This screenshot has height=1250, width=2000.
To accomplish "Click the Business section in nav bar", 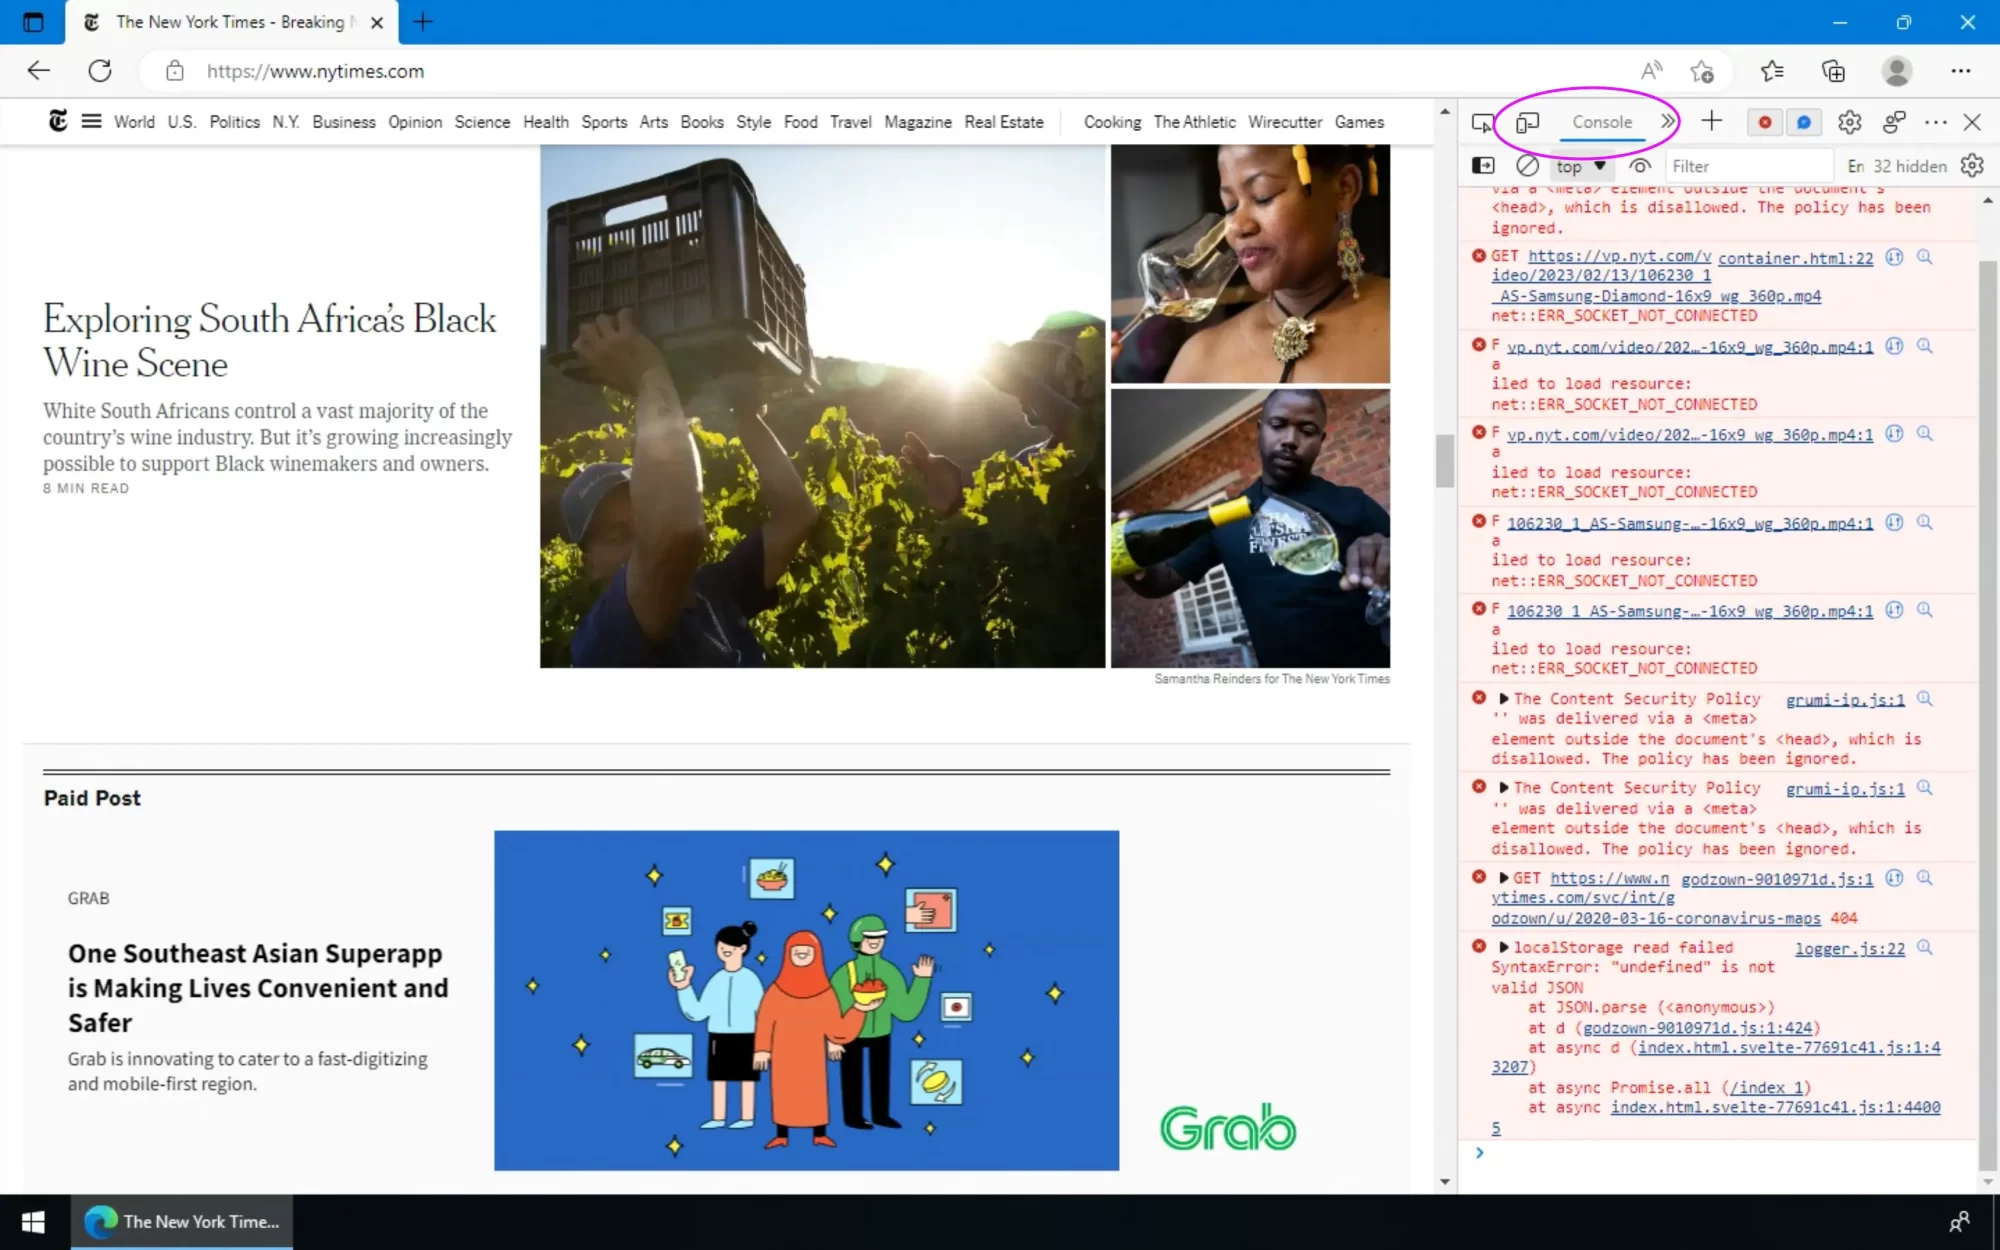I will coord(343,121).
